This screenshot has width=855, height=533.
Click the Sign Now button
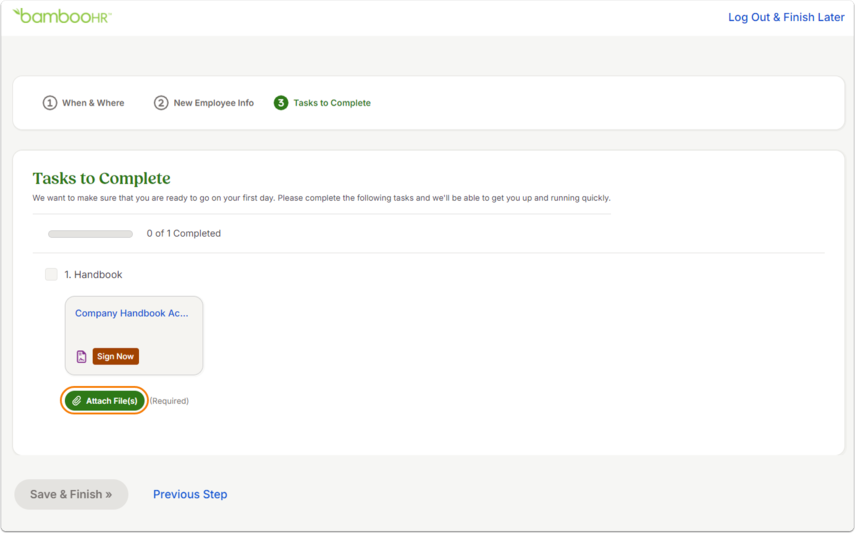pyautogui.click(x=116, y=356)
